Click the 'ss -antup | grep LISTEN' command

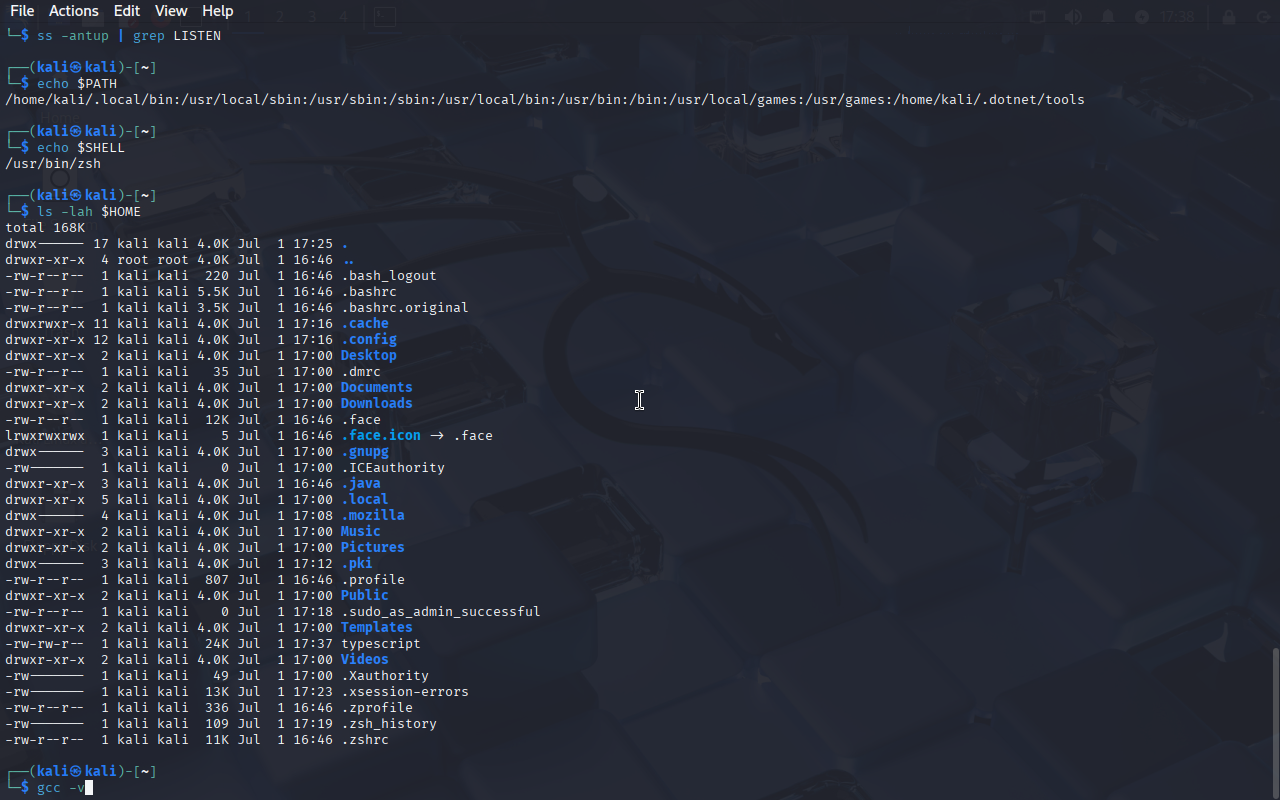coord(129,36)
